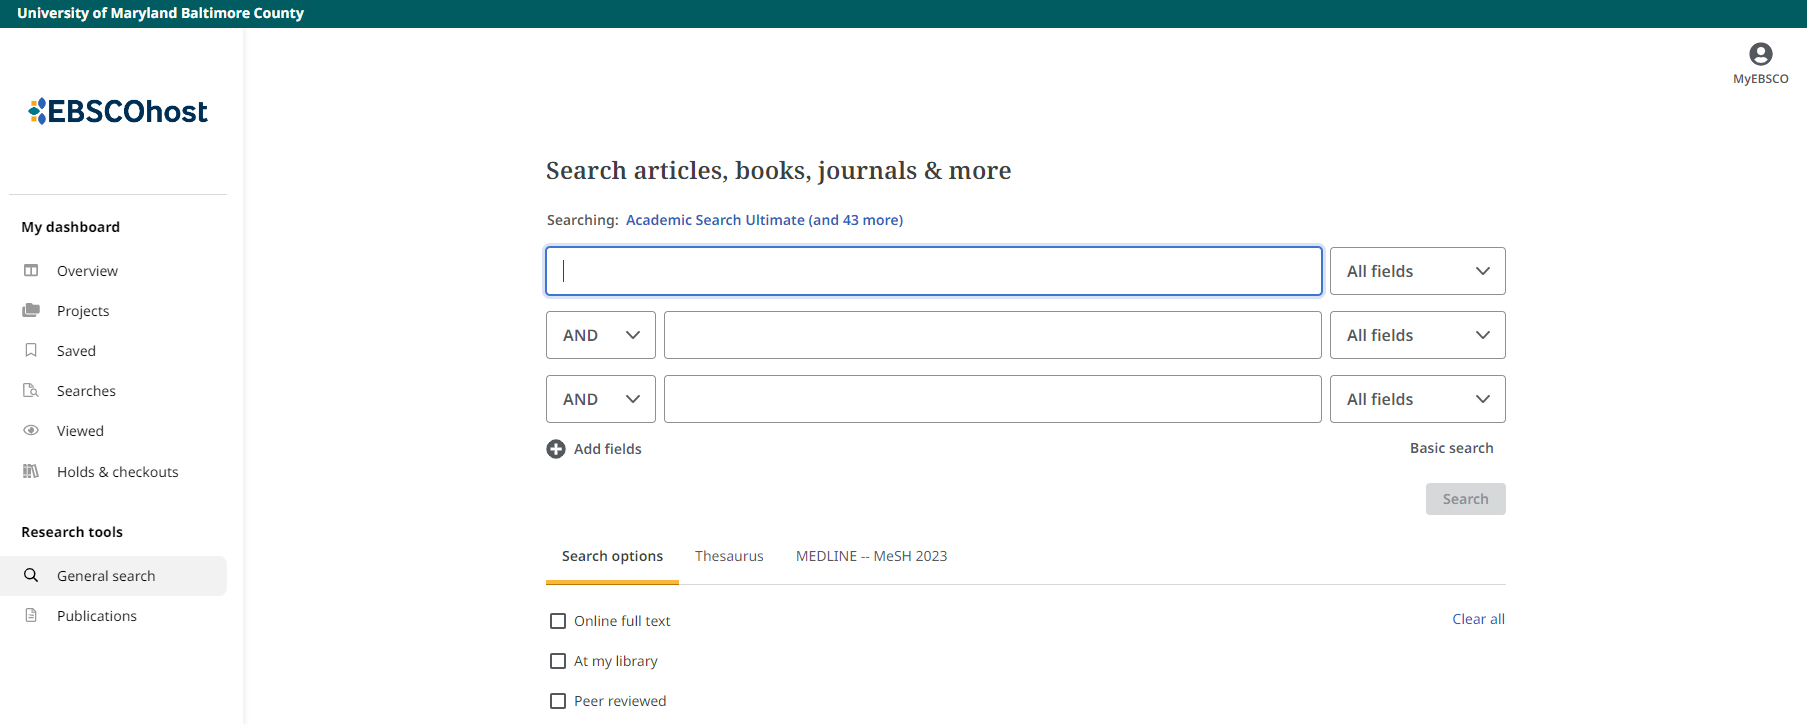Expand the third row All fields dropdown
Screen dimensions: 1807x724
[1417, 399]
